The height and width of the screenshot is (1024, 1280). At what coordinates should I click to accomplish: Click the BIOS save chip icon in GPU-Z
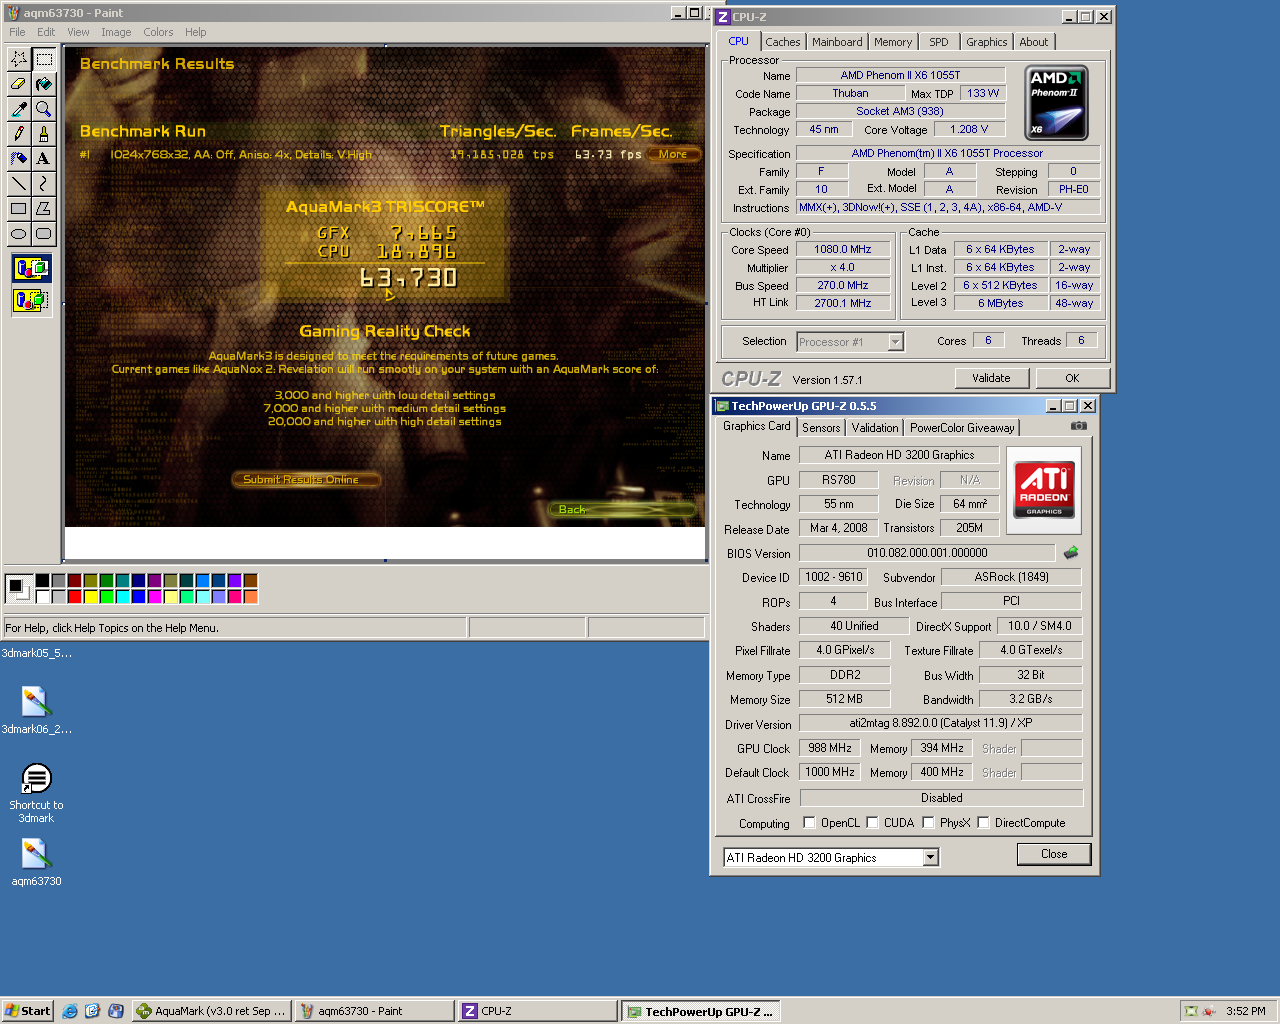pyautogui.click(x=1071, y=552)
